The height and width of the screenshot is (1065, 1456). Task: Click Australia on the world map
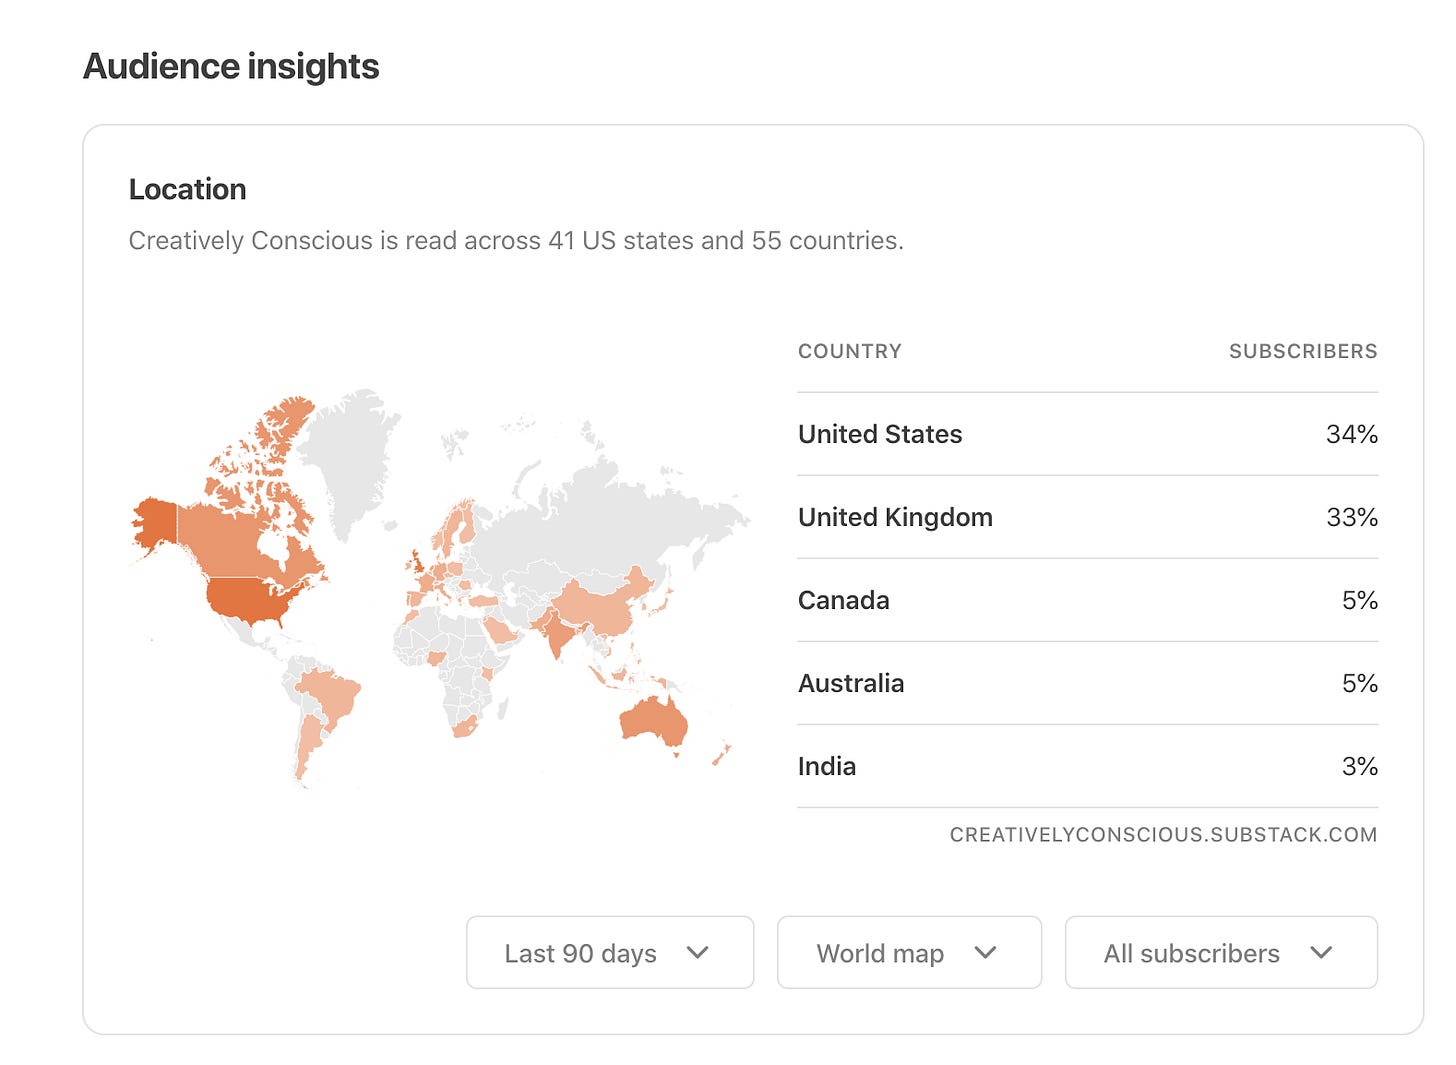pos(654,721)
